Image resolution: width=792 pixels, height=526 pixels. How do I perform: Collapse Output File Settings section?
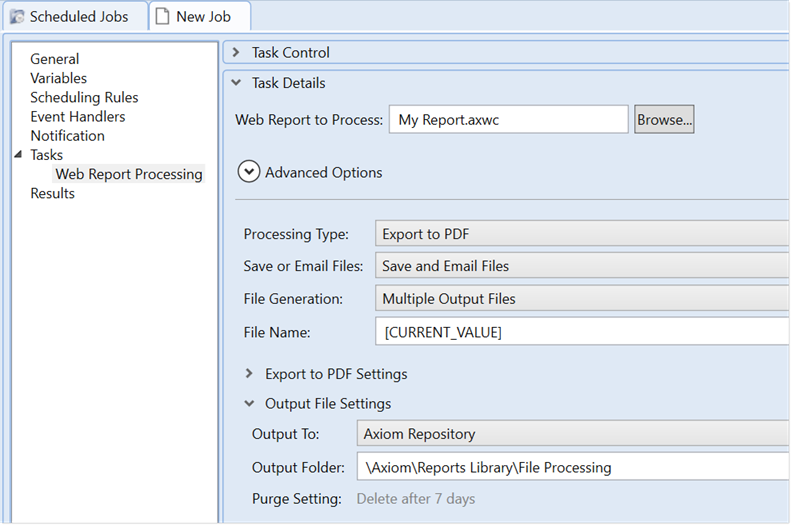coord(249,404)
